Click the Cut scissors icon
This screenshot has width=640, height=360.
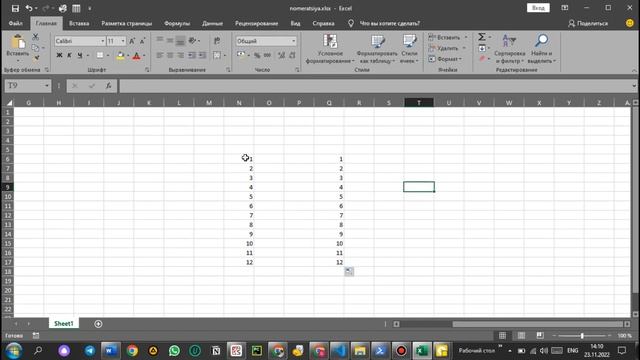coord(36,37)
